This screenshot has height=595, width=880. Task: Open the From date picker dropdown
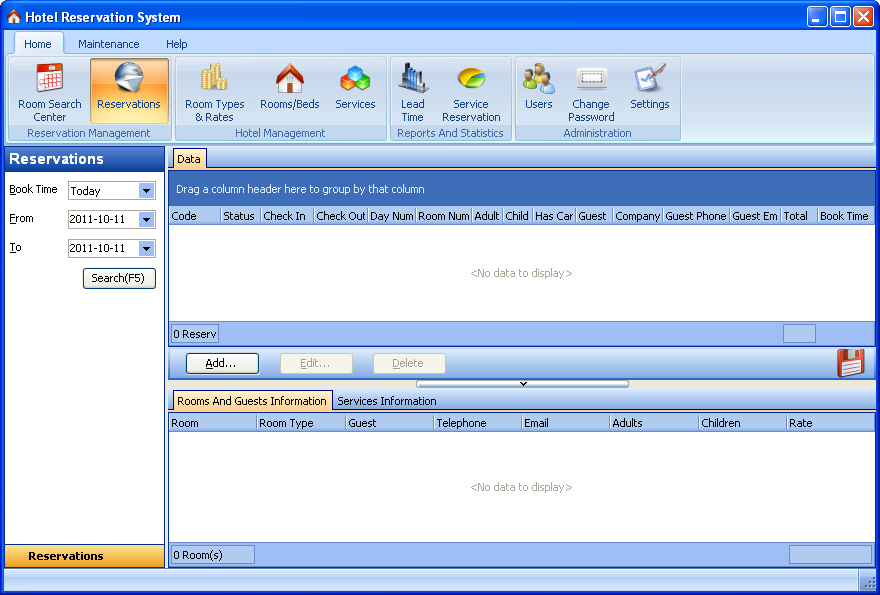147,220
